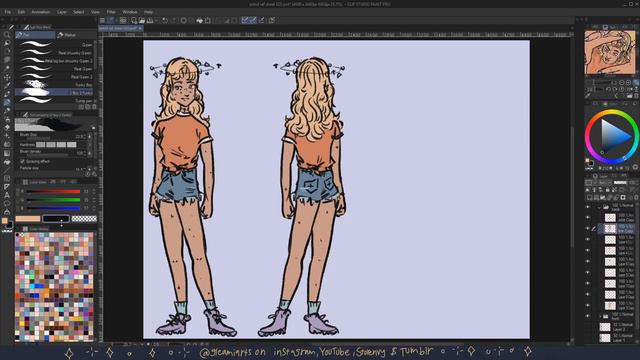Select the Ruler tool

click(7, 187)
